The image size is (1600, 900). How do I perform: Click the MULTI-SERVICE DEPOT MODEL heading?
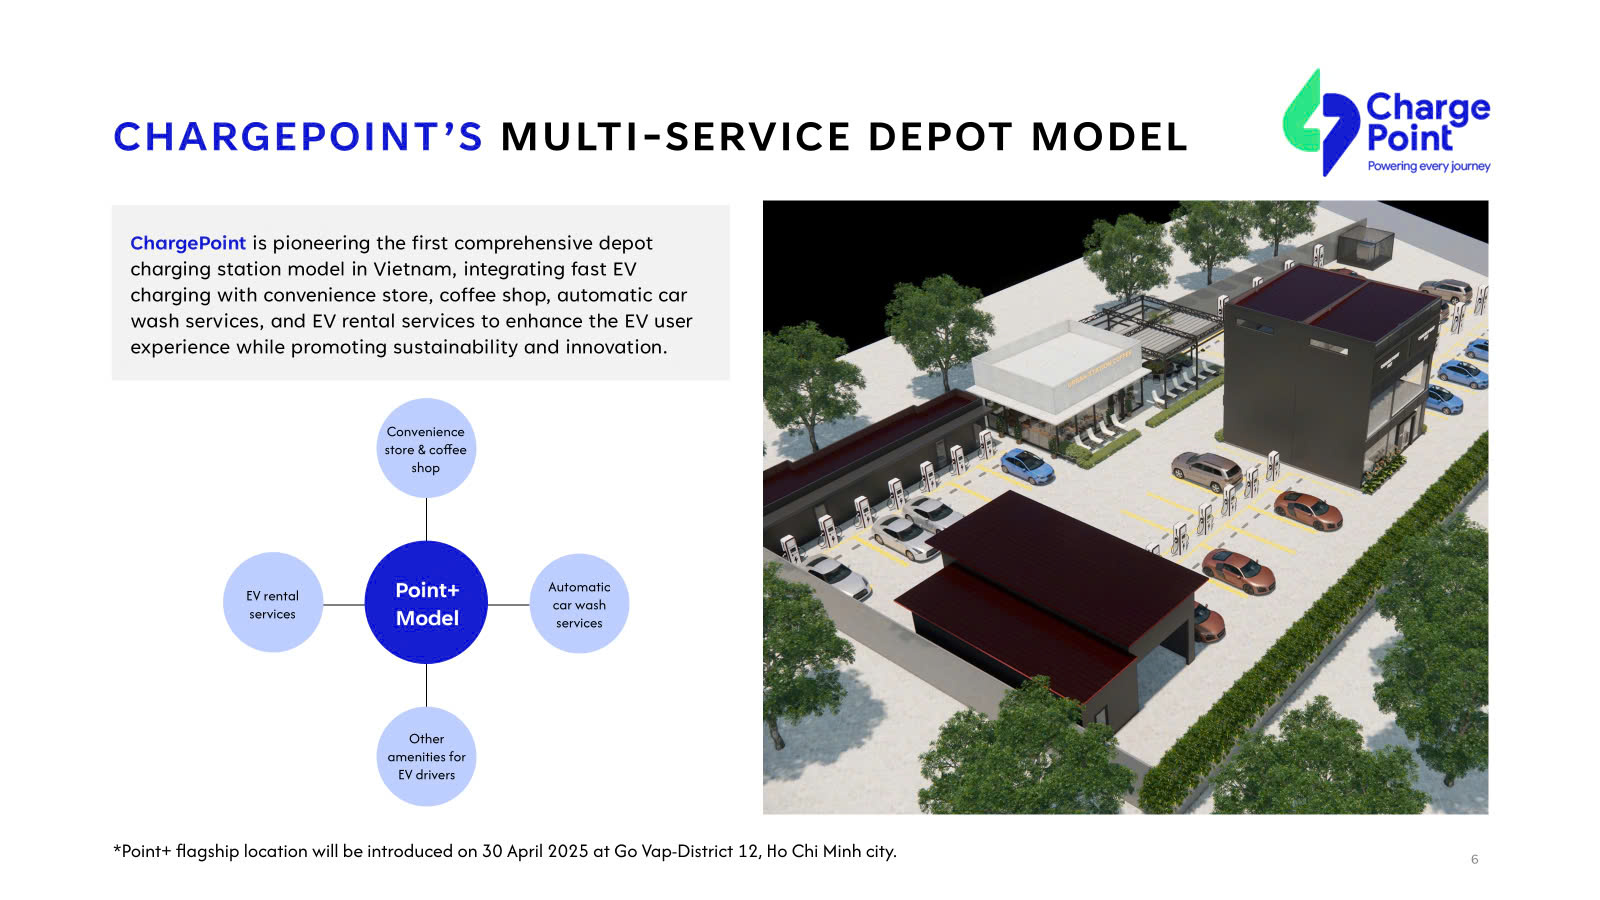(844, 137)
